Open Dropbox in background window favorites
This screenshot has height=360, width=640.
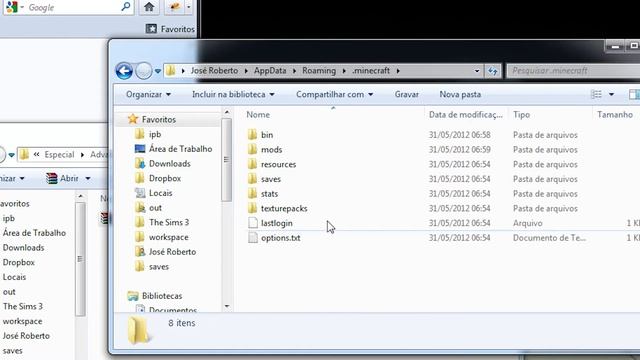(18, 262)
